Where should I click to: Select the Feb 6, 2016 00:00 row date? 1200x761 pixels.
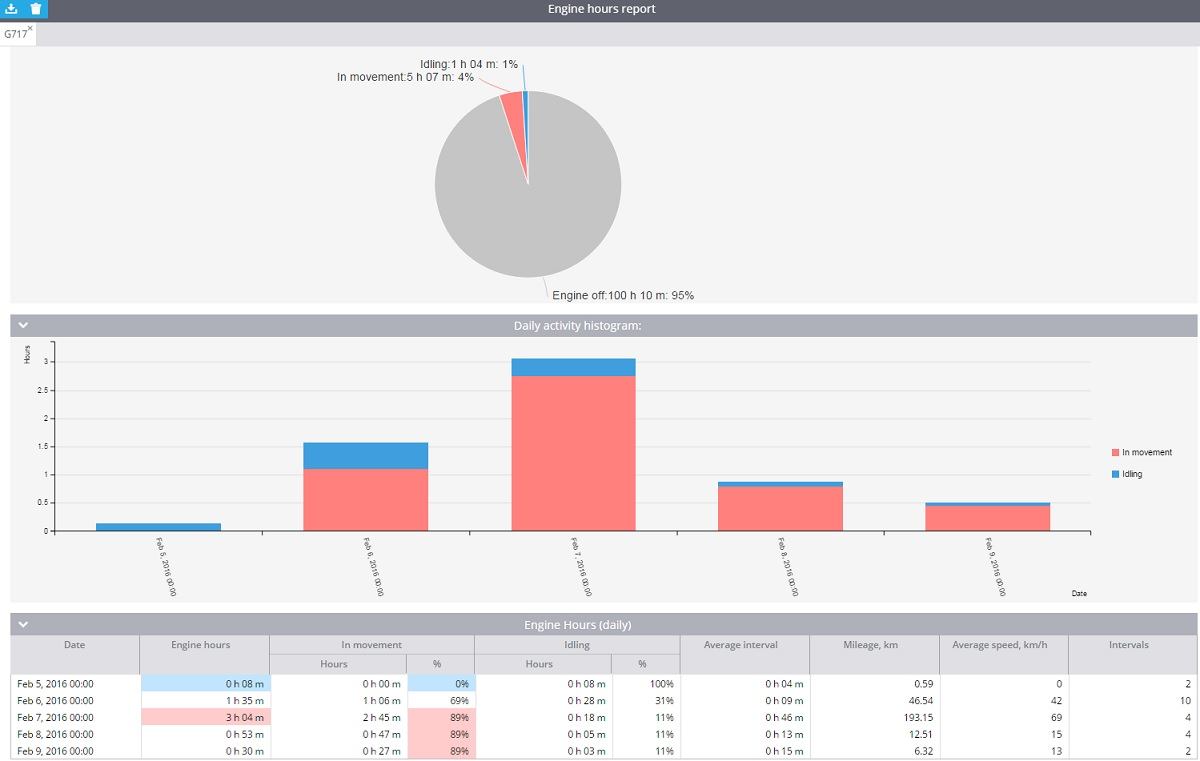coord(55,701)
